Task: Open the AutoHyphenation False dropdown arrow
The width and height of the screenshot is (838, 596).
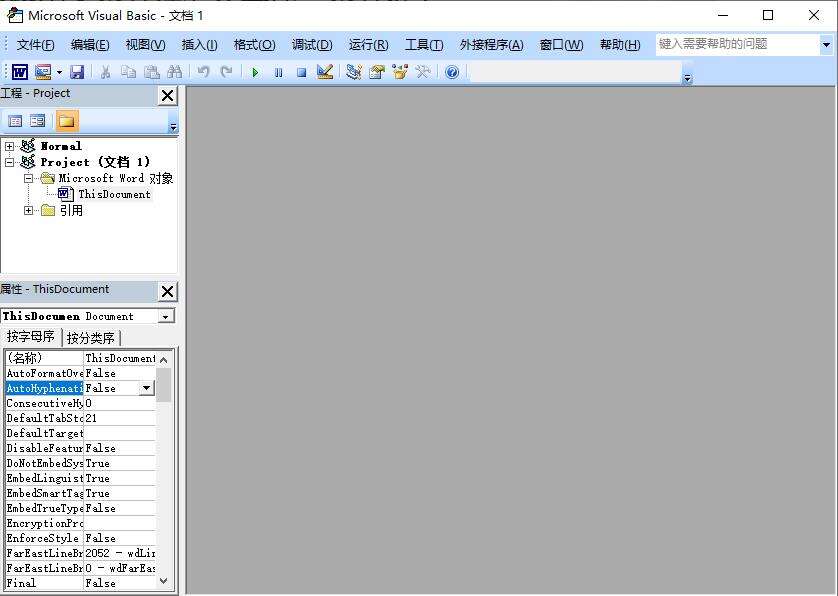Action: click(x=146, y=389)
